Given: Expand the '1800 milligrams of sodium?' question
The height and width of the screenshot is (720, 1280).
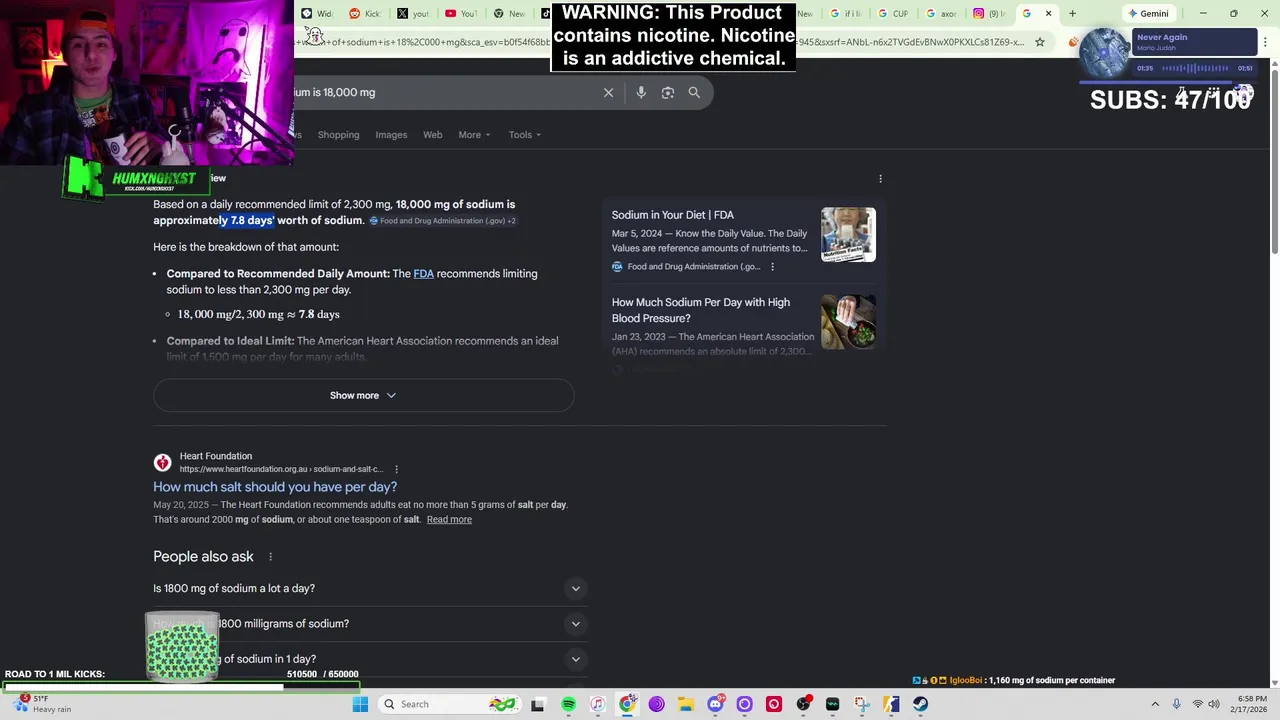Looking at the screenshot, I should pos(369,624).
